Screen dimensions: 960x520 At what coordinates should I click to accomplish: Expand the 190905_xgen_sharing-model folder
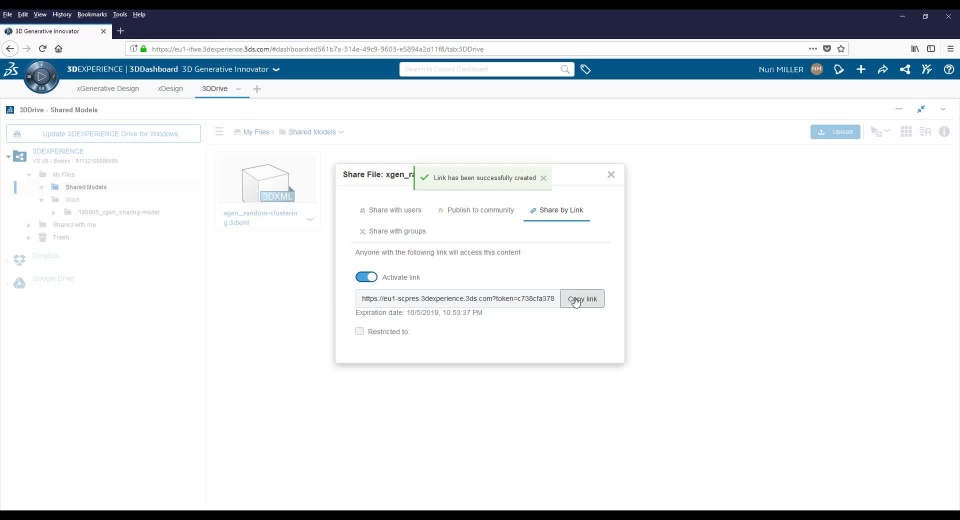click(54, 213)
